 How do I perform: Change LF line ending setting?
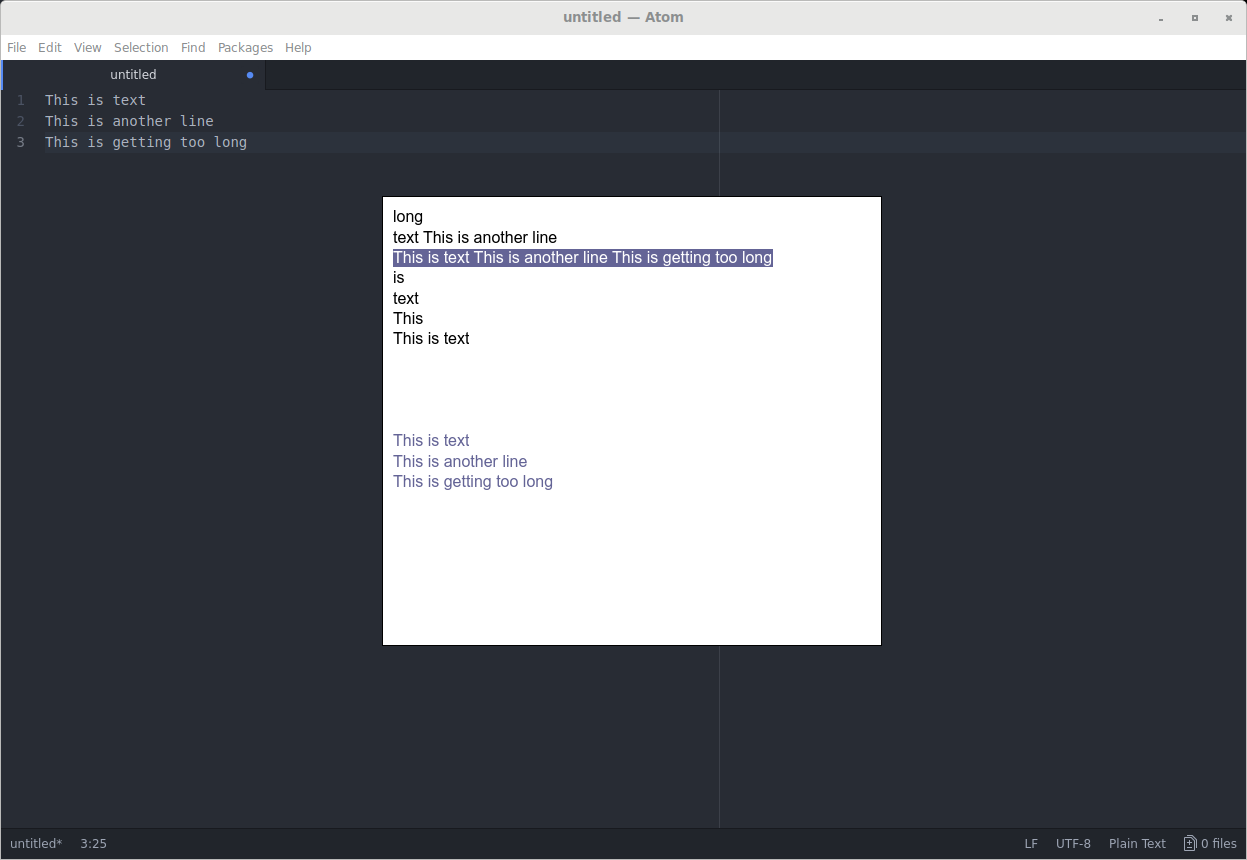[1031, 844]
